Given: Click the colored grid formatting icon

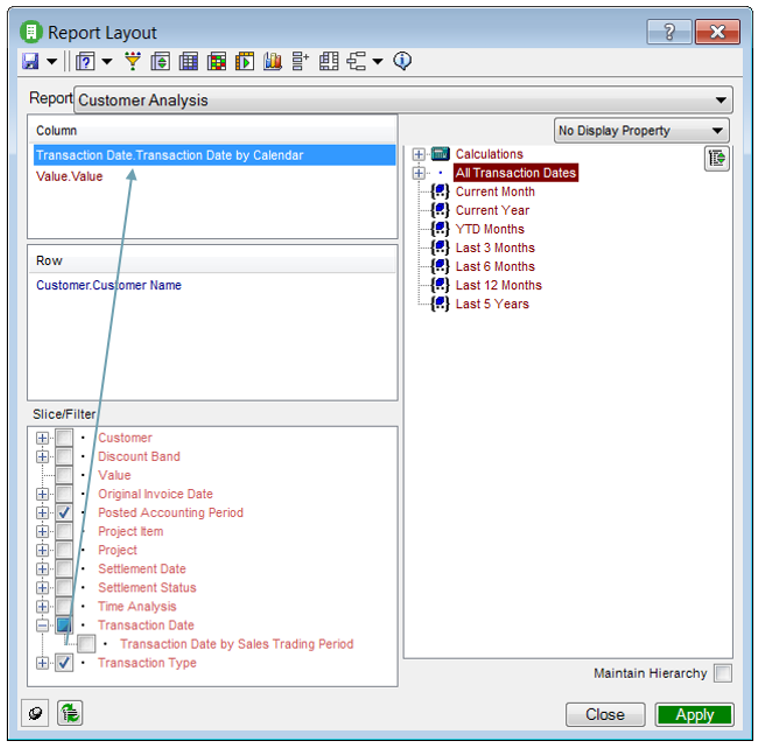Looking at the screenshot, I should tap(216, 61).
